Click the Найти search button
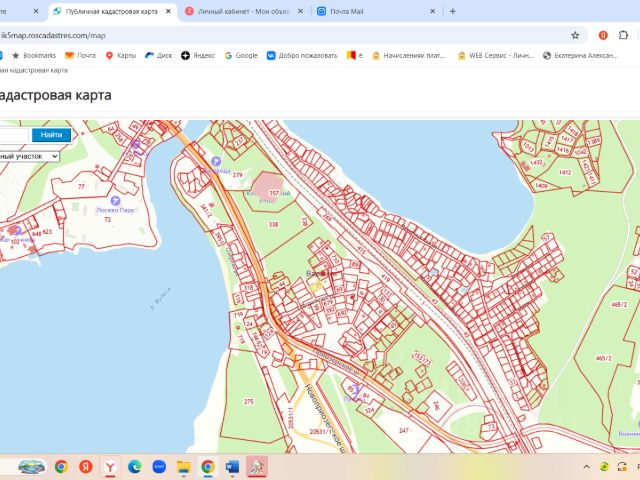Image resolution: width=640 pixels, height=480 pixels. coord(51,135)
